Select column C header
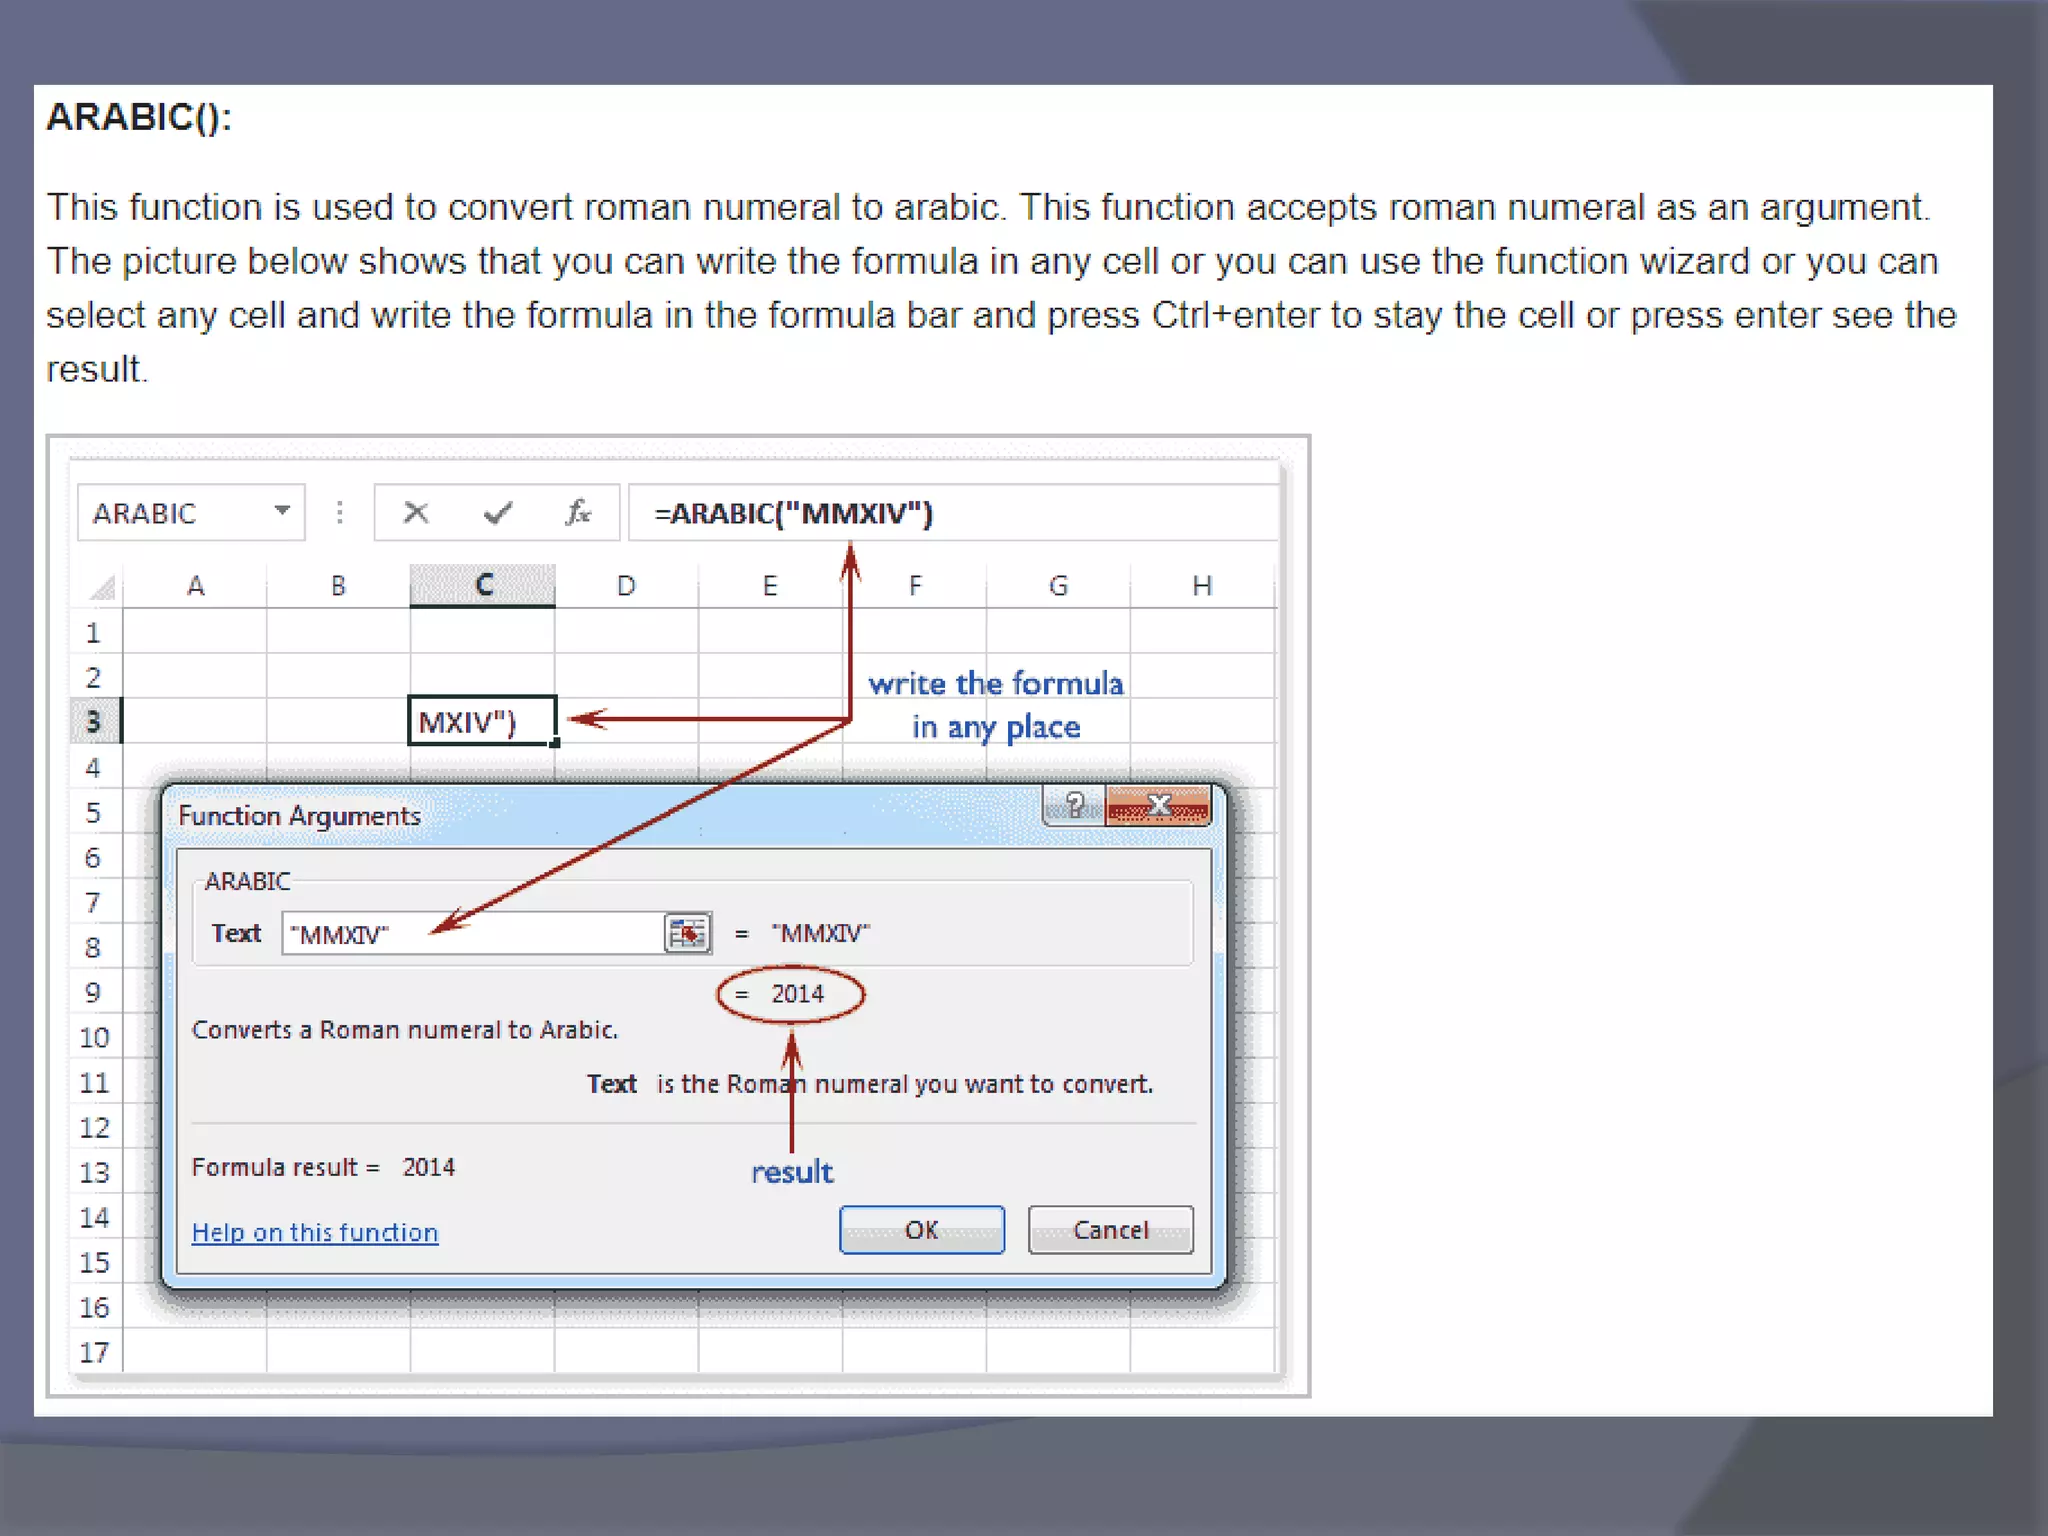 pos(483,585)
